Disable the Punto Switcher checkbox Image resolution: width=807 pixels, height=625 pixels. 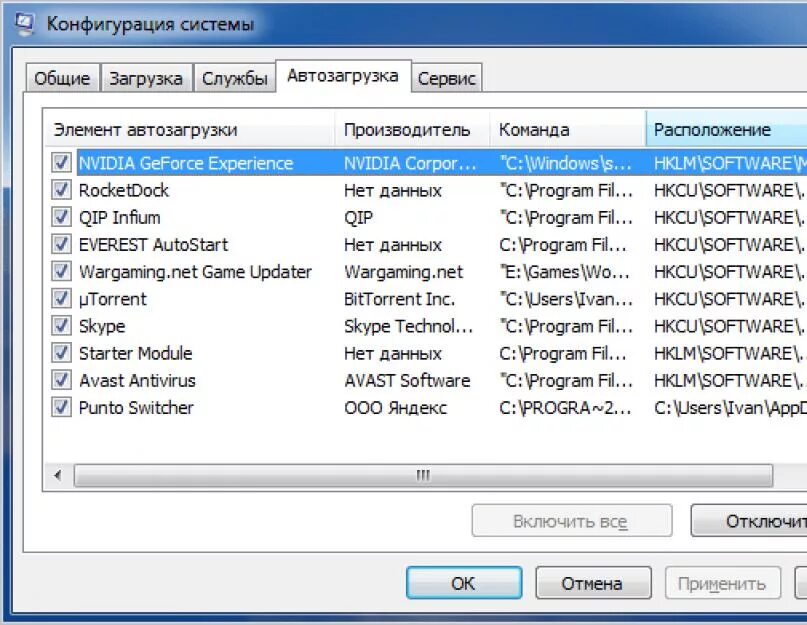tap(61, 408)
